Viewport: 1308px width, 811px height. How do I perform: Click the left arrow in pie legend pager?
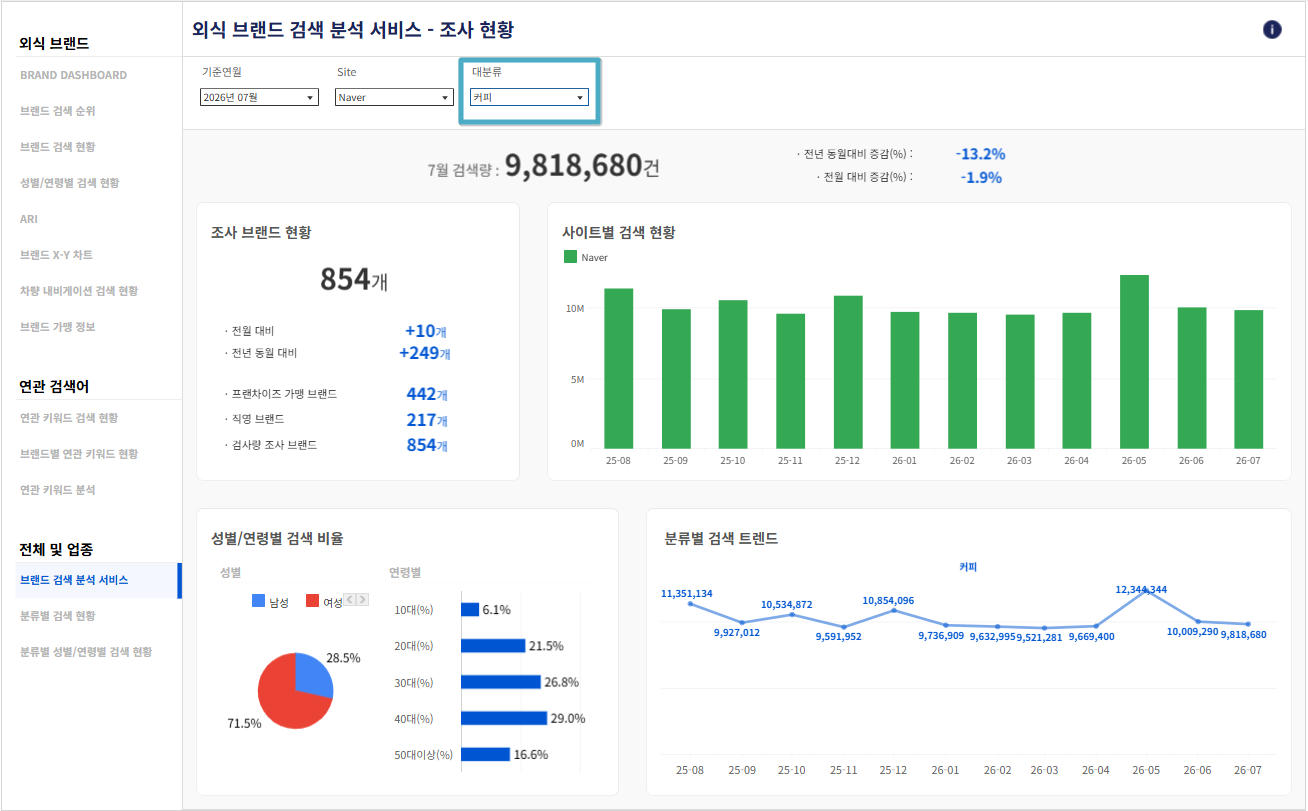tap(350, 600)
